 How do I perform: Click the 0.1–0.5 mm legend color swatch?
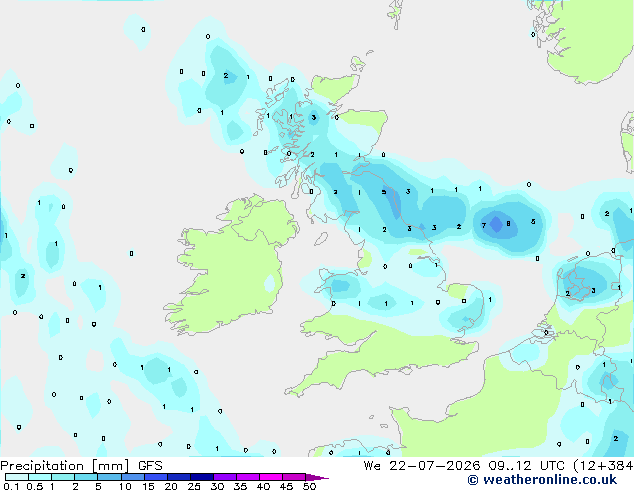point(17,477)
